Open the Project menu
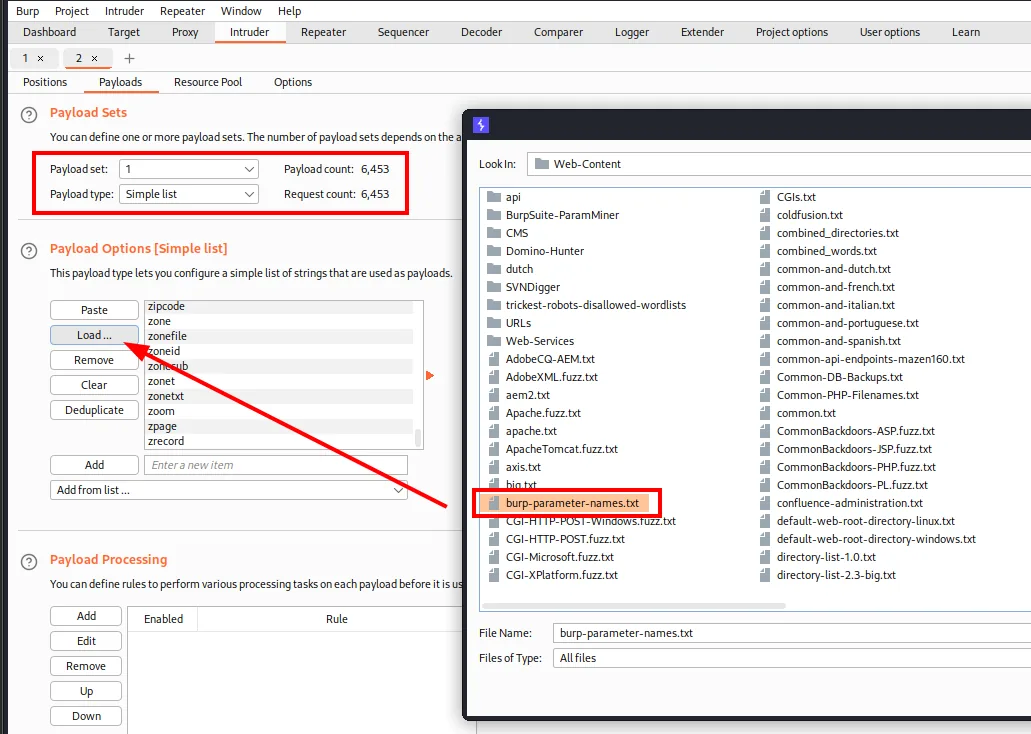The height and width of the screenshot is (734, 1031). click(72, 11)
